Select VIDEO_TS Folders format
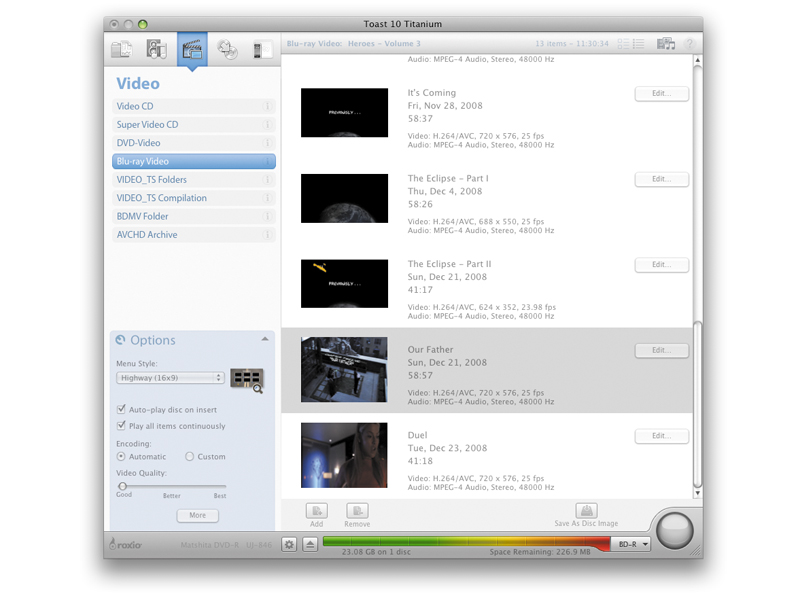This screenshot has width=800, height=600. [x=193, y=180]
